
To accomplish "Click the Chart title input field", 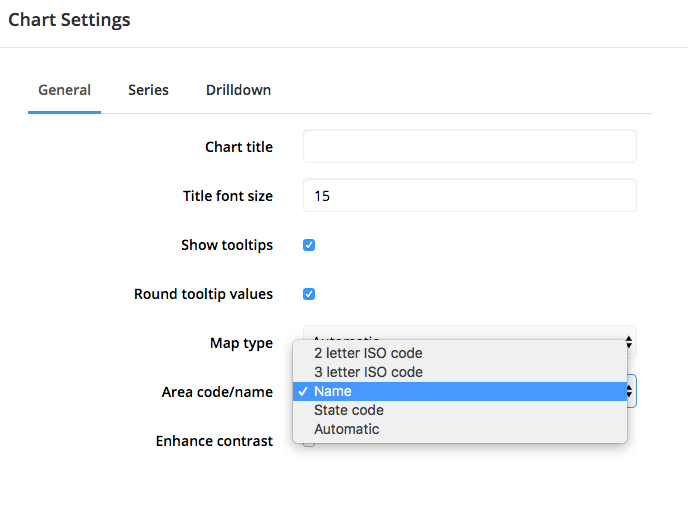I will [469, 146].
